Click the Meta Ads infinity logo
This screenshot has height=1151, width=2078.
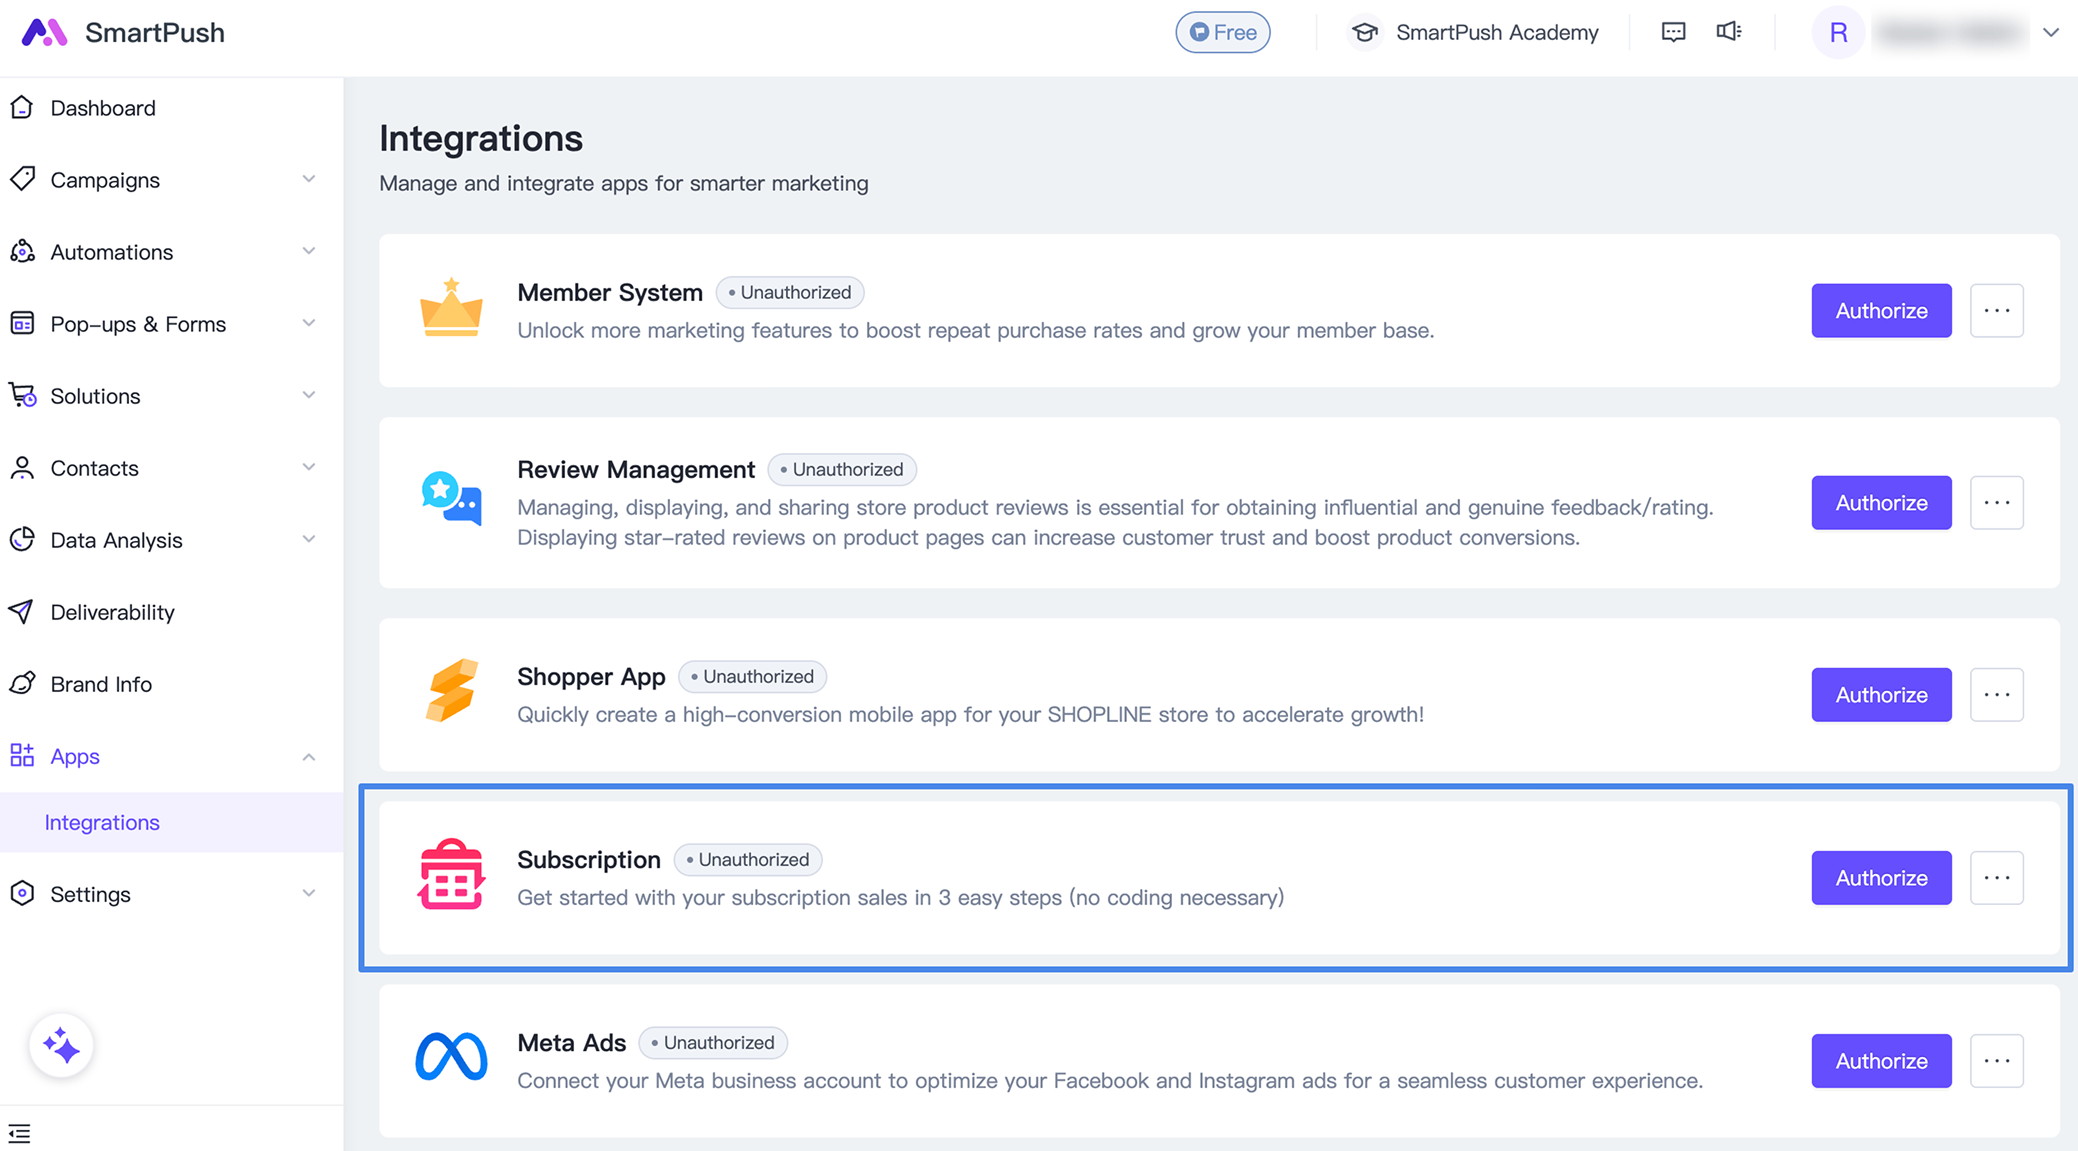[451, 1056]
